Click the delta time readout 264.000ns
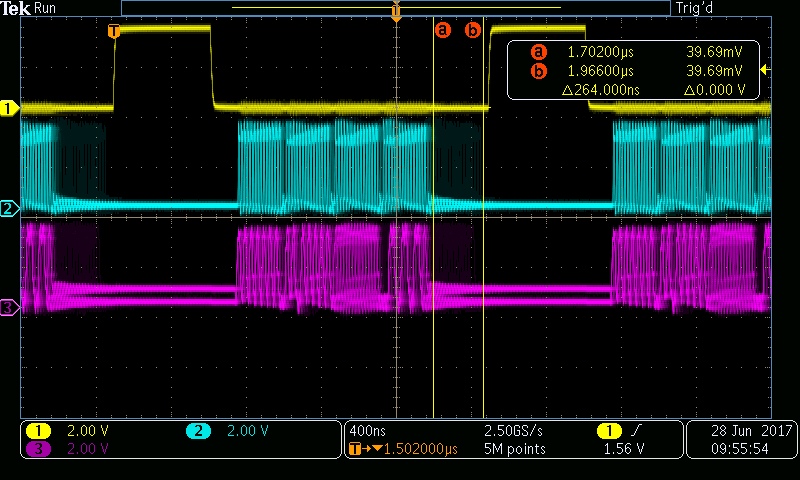800x480 pixels. (601, 90)
